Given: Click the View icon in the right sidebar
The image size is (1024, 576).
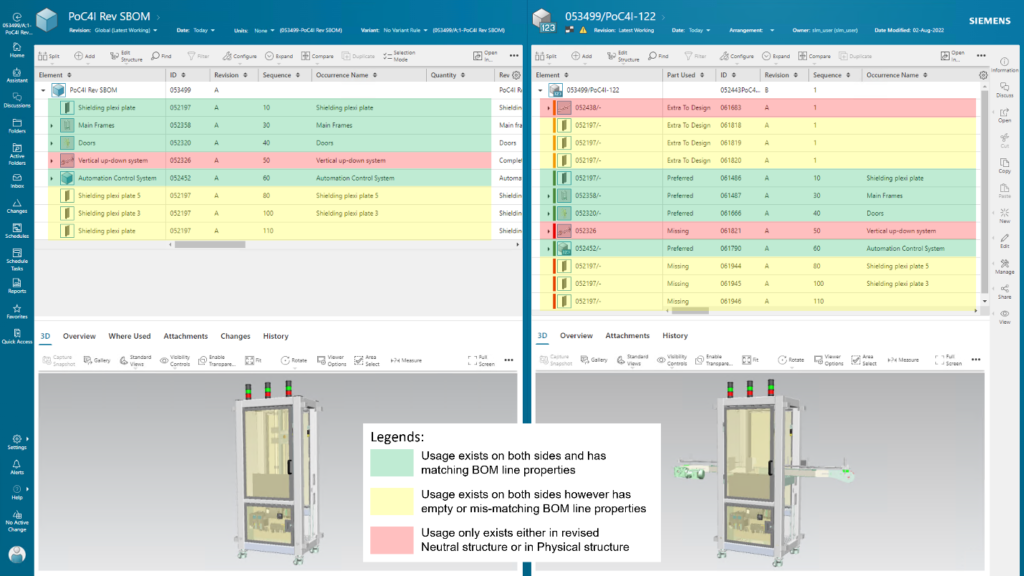Looking at the screenshot, I should coord(1004,317).
